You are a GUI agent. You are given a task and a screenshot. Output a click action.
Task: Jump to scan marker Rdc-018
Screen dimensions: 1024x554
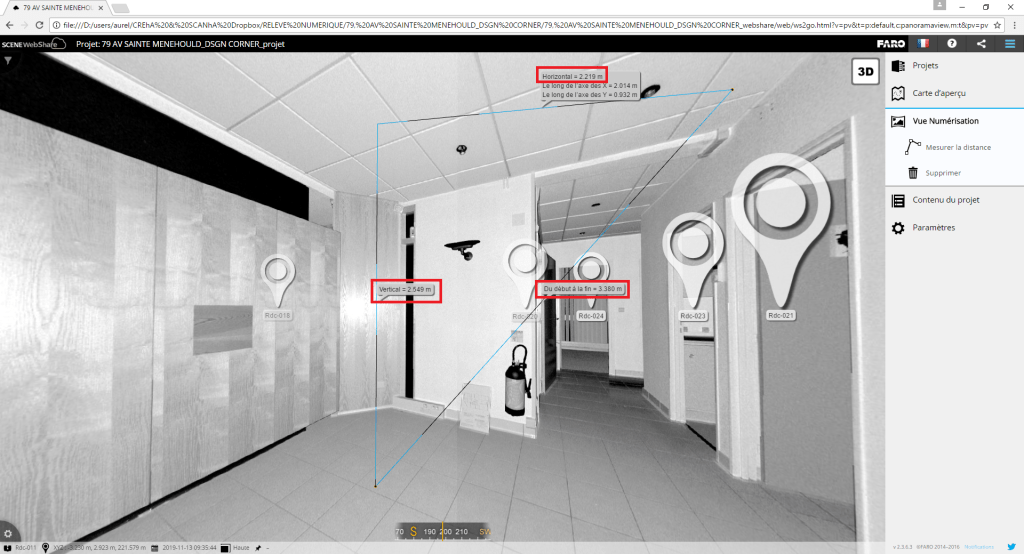tap(277, 275)
